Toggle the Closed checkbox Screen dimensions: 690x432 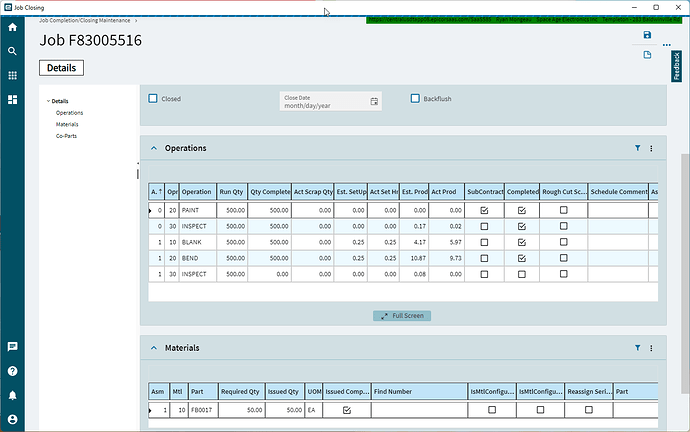click(153, 99)
